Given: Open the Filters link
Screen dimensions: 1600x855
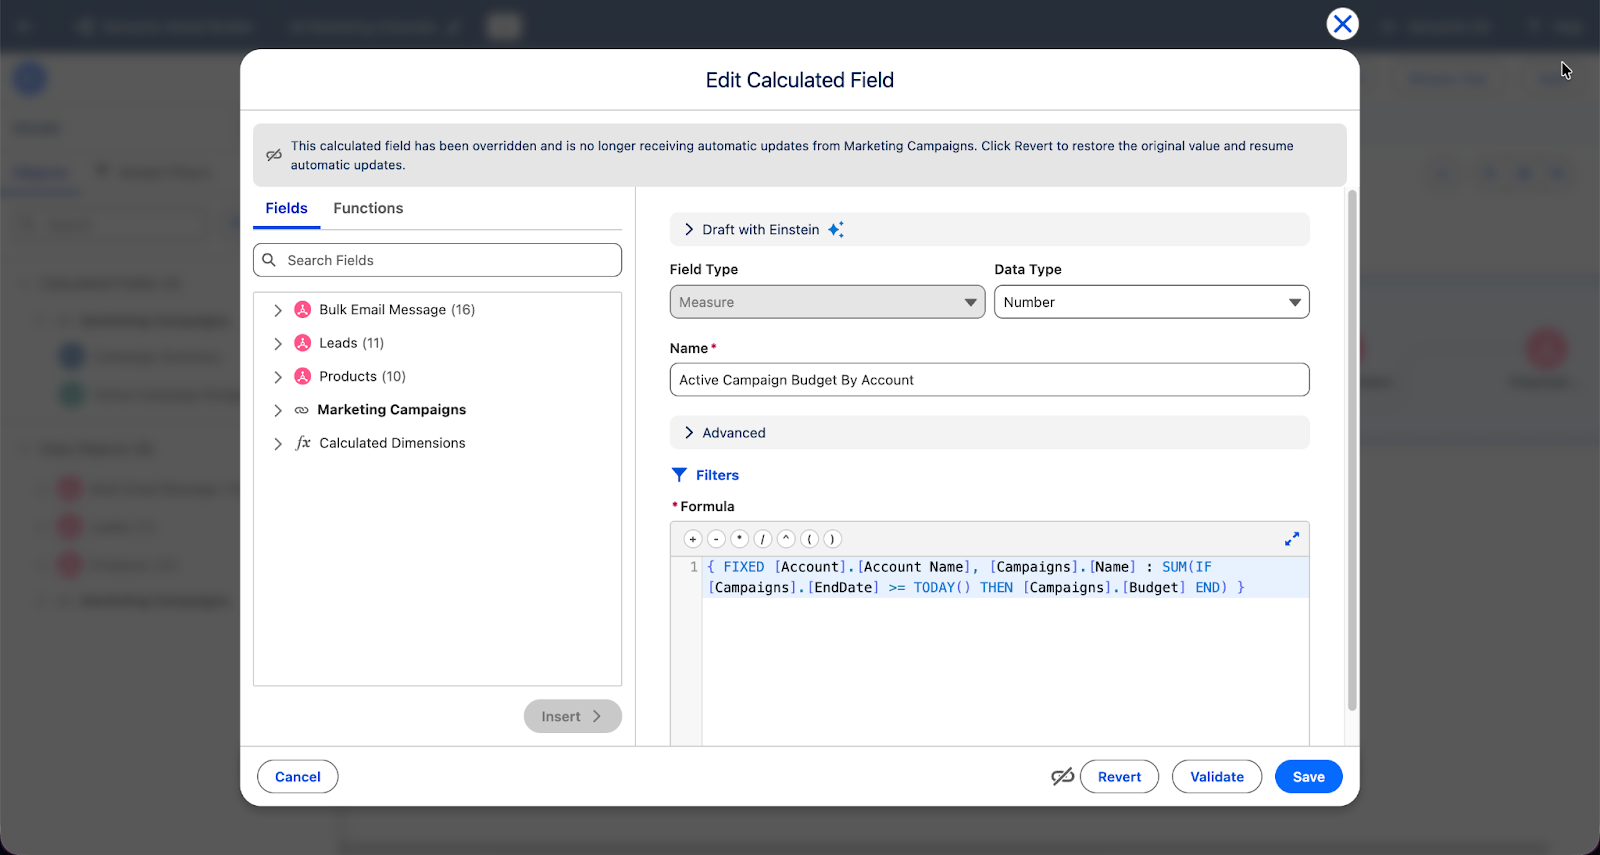Looking at the screenshot, I should (x=717, y=475).
